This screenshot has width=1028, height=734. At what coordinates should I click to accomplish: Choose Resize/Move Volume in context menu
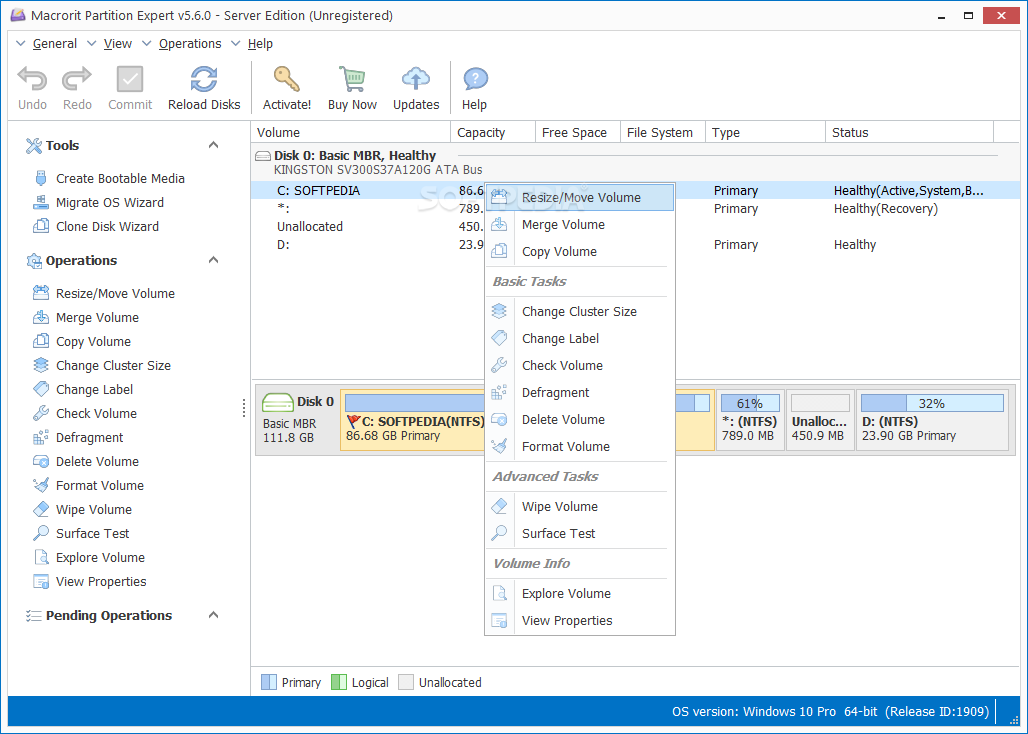click(580, 197)
